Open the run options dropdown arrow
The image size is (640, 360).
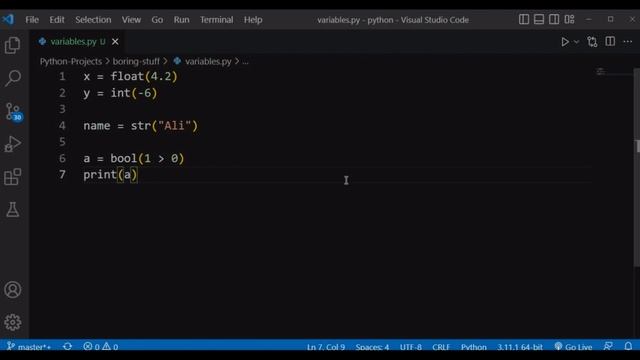(576, 42)
